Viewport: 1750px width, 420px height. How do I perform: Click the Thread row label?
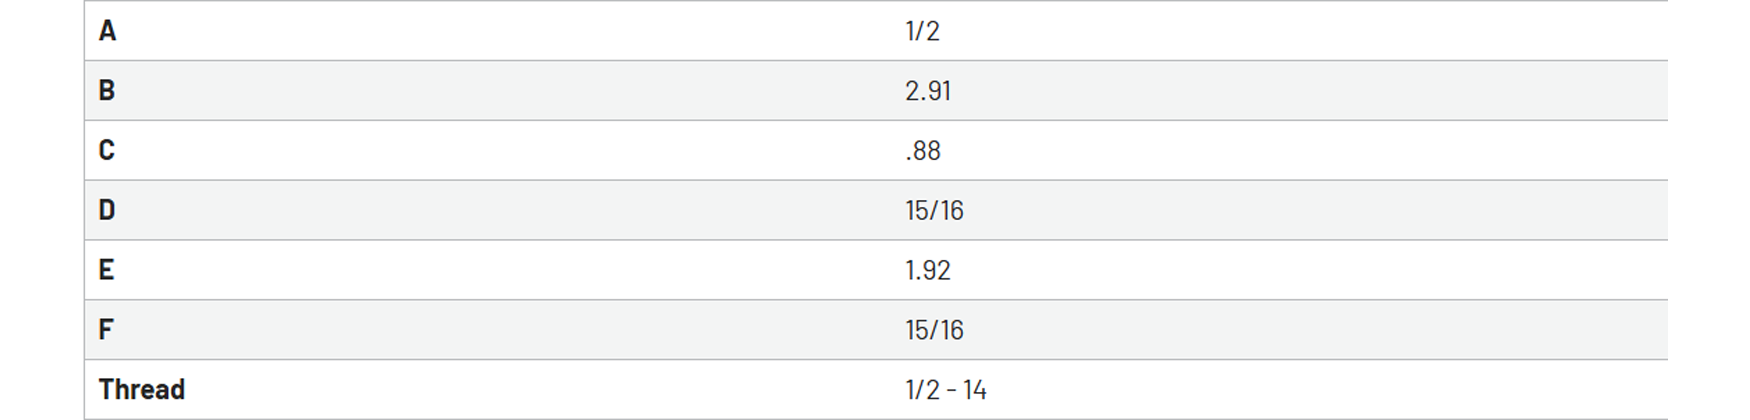[142, 390]
